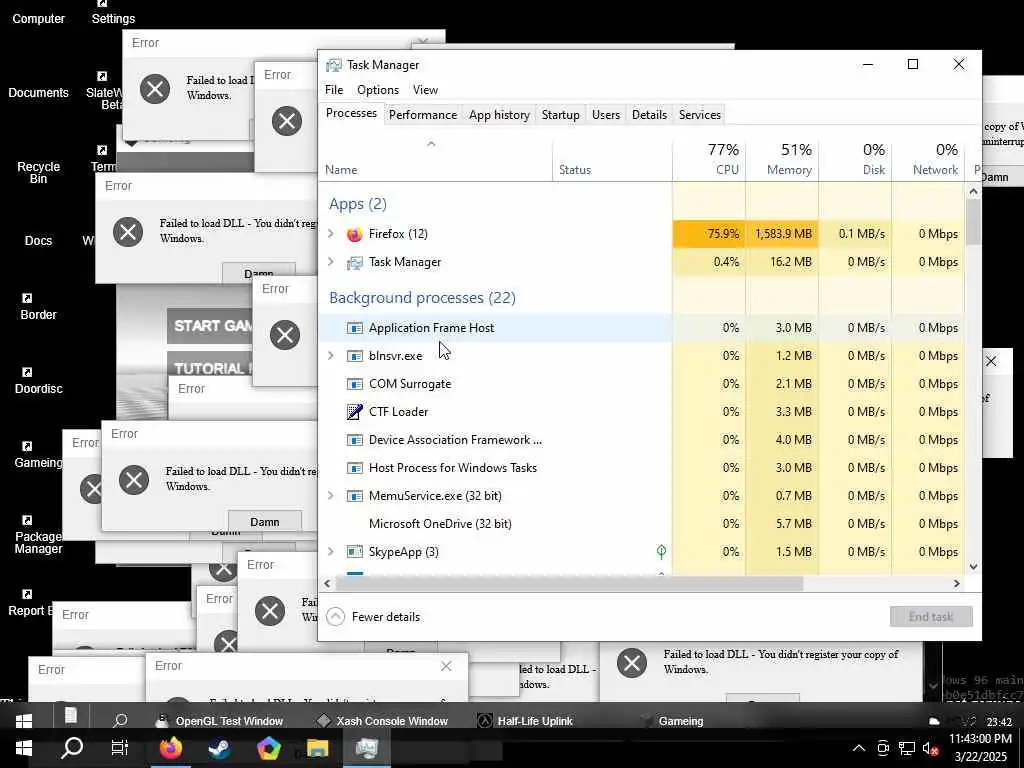Open the Windows Start menu
This screenshot has width=1024, height=768.
(24, 748)
